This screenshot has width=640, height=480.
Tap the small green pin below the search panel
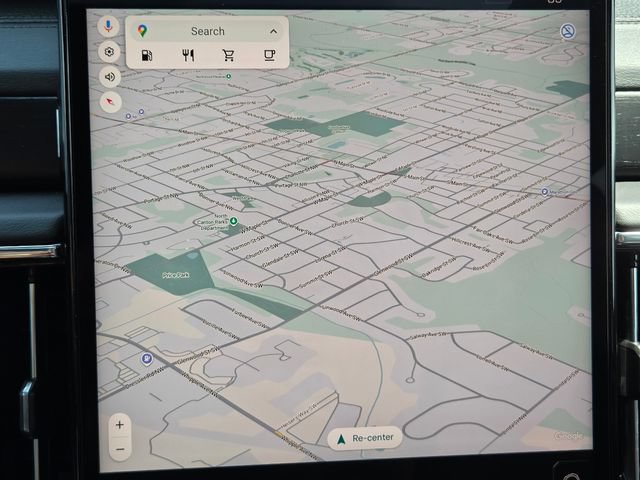[229, 76]
